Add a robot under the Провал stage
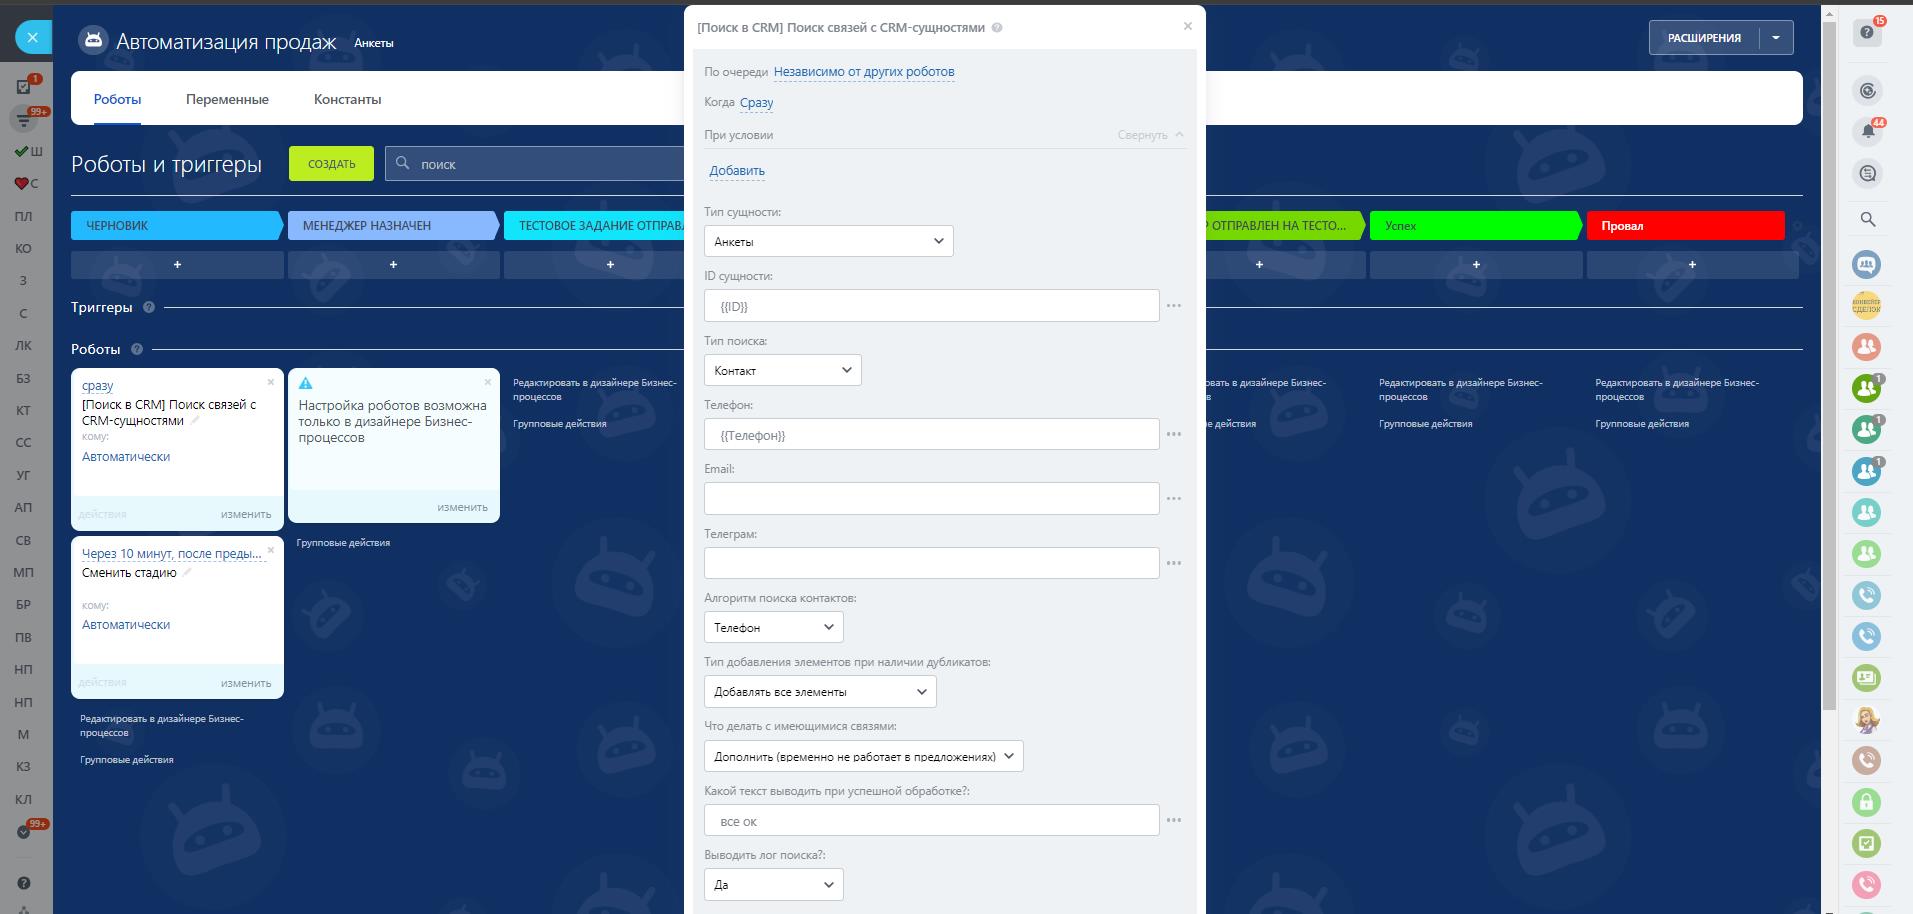This screenshot has height=914, width=1913. [1692, 265]
